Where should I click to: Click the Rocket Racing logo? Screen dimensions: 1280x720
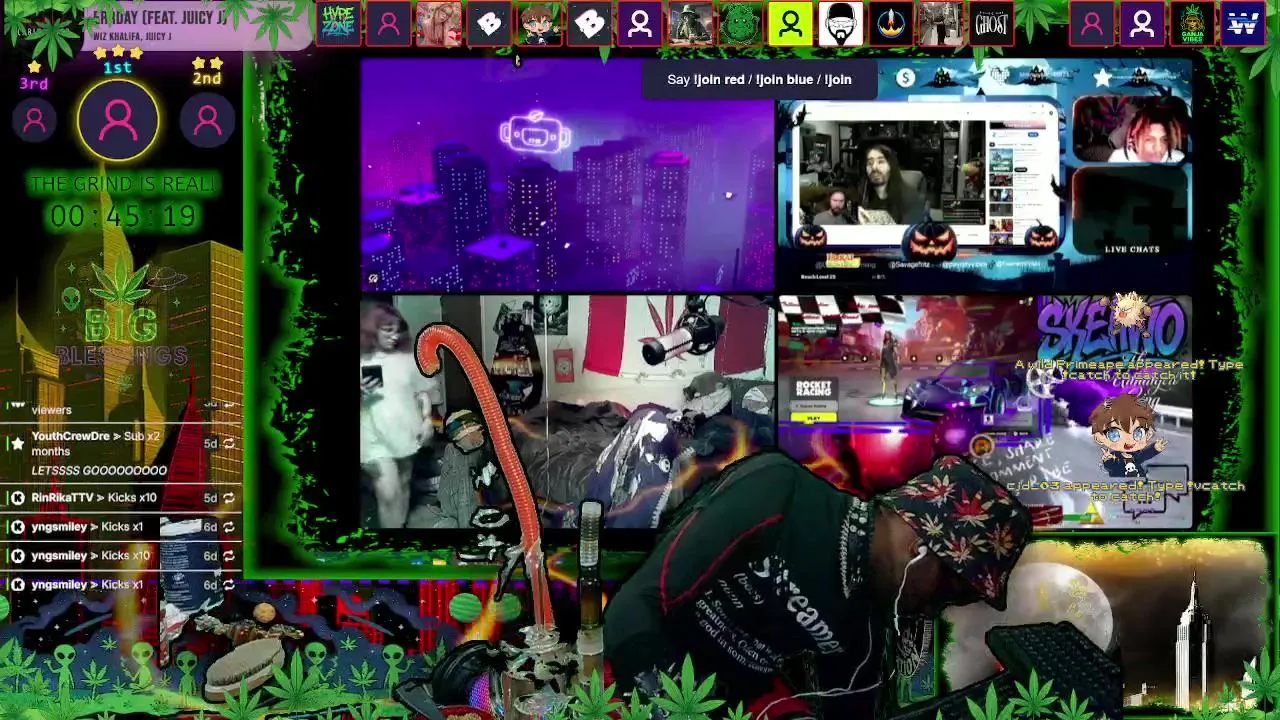pos(813,389)
